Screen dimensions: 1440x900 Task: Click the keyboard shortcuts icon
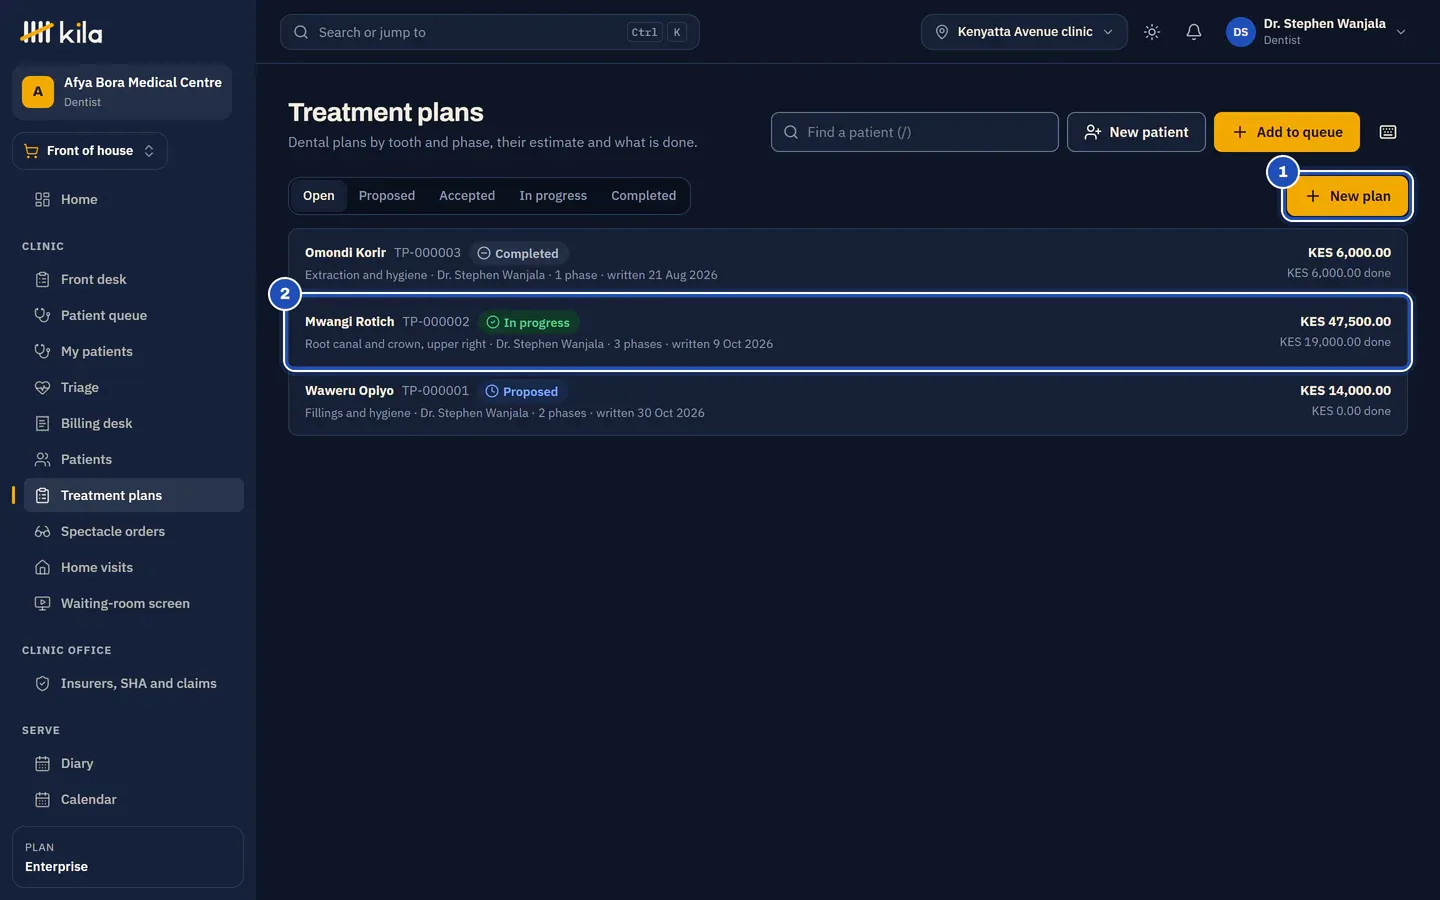click(1388, 132)
